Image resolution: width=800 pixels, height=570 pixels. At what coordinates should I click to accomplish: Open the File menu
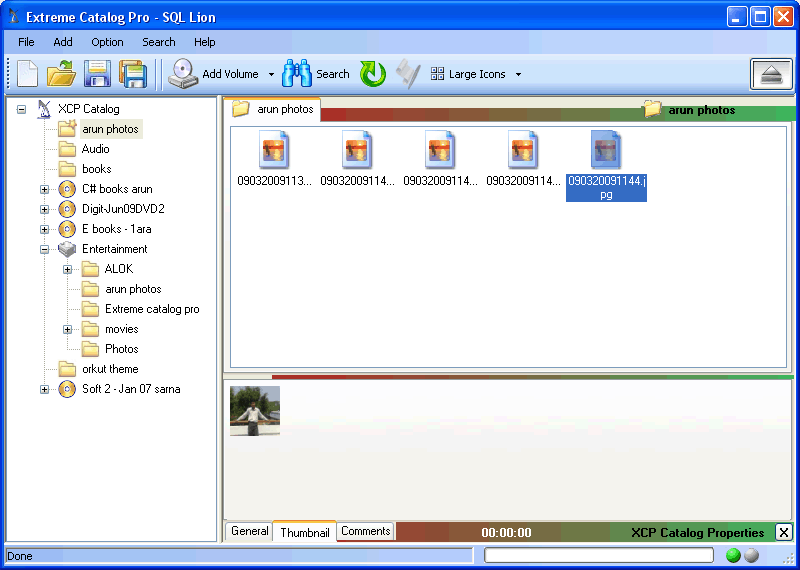click(26, 42)
